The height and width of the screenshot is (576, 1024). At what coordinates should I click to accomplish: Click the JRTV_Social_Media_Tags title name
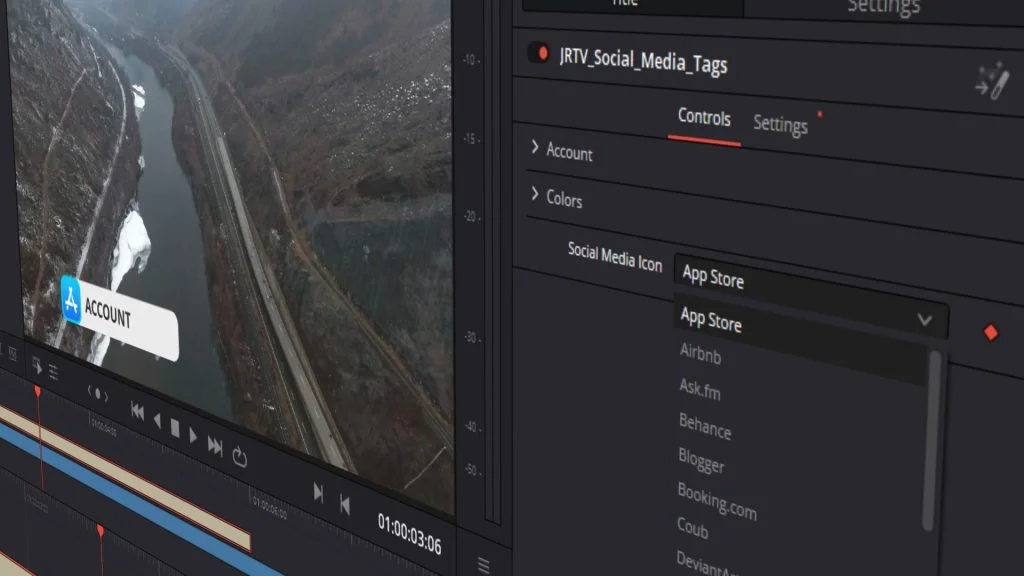click(643, 62)
